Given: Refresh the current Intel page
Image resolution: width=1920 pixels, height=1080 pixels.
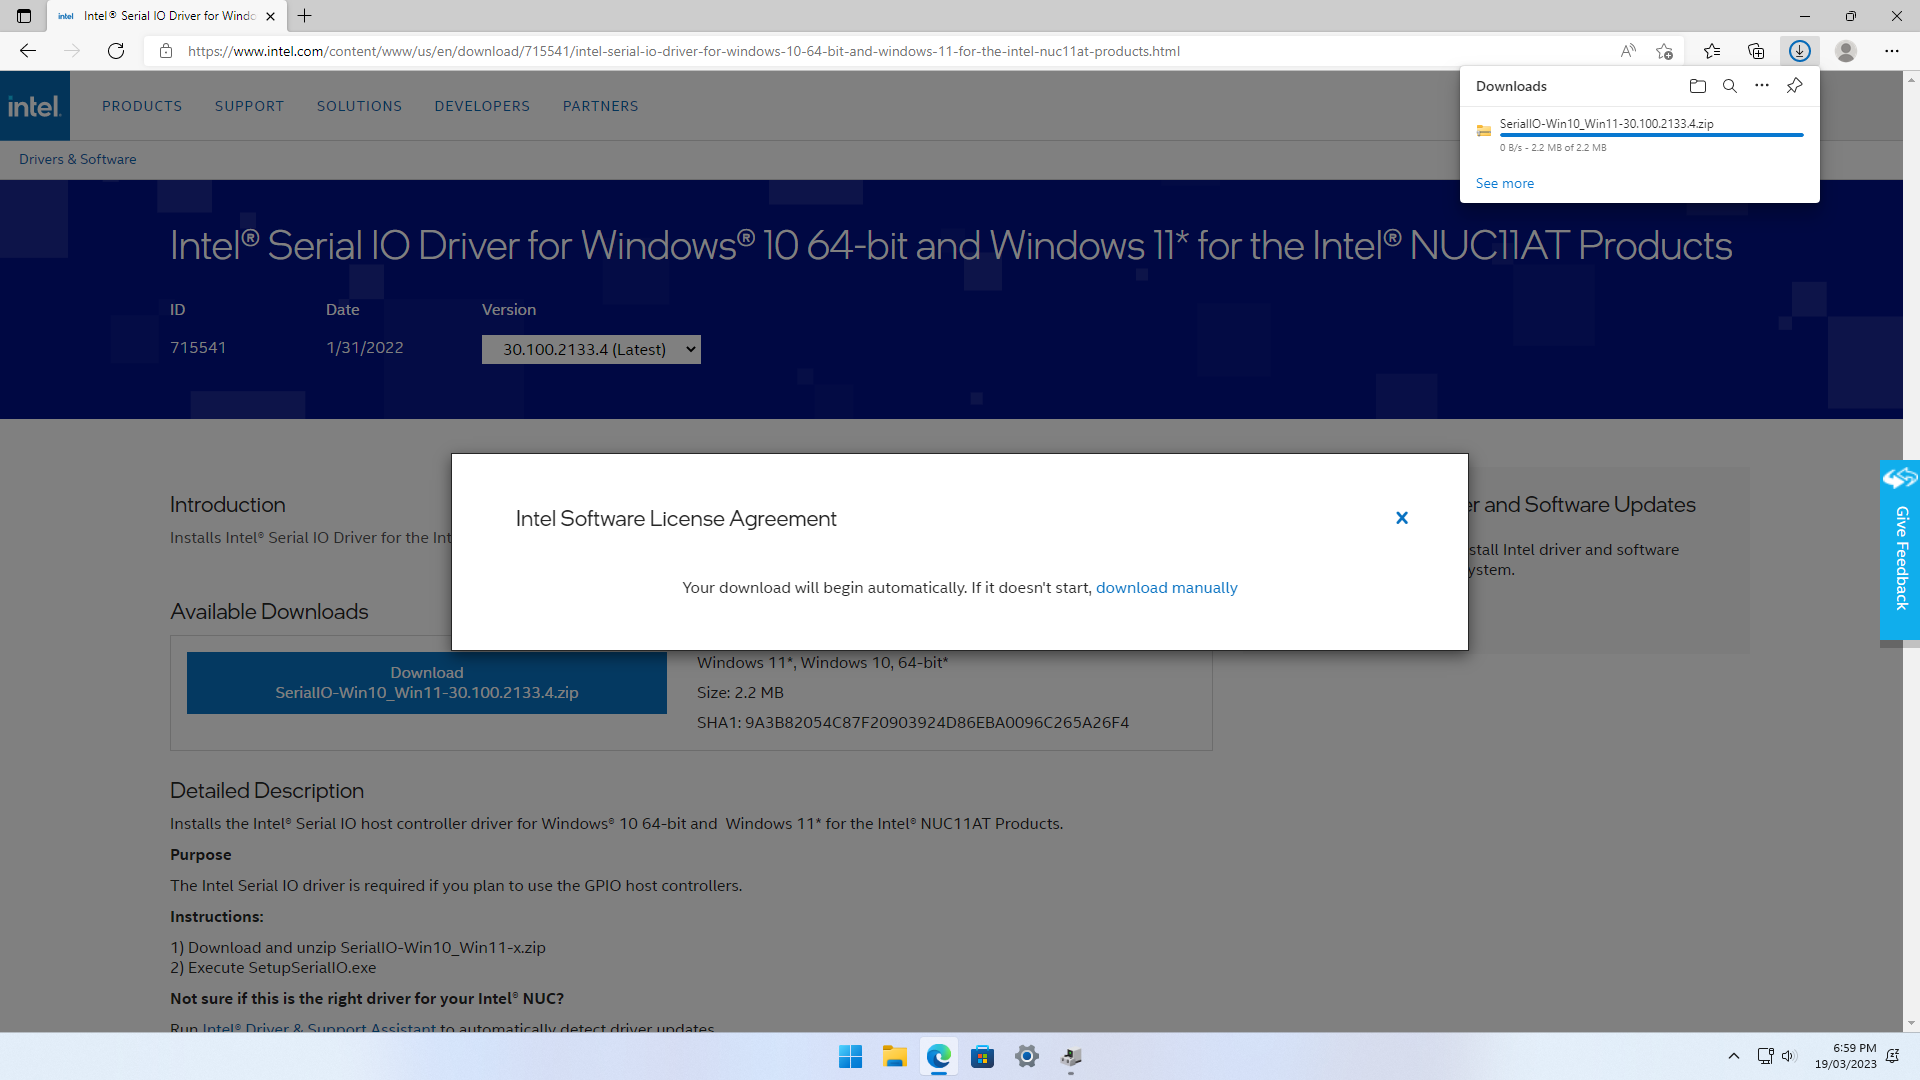Looking at the screenshot, I should point(116,51).
